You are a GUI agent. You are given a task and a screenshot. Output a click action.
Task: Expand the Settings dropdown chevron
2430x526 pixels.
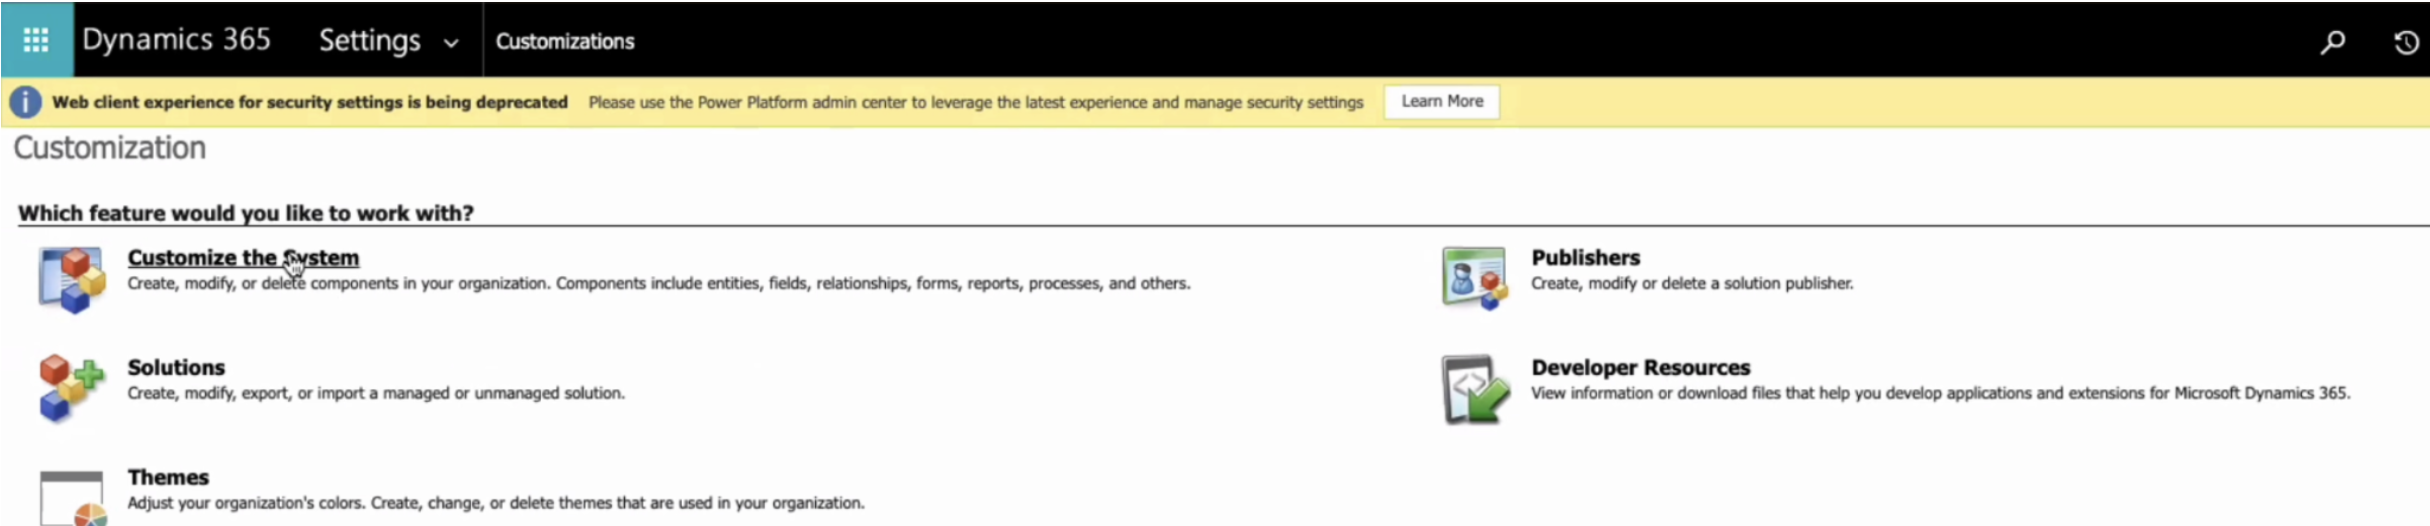[451, 43]
